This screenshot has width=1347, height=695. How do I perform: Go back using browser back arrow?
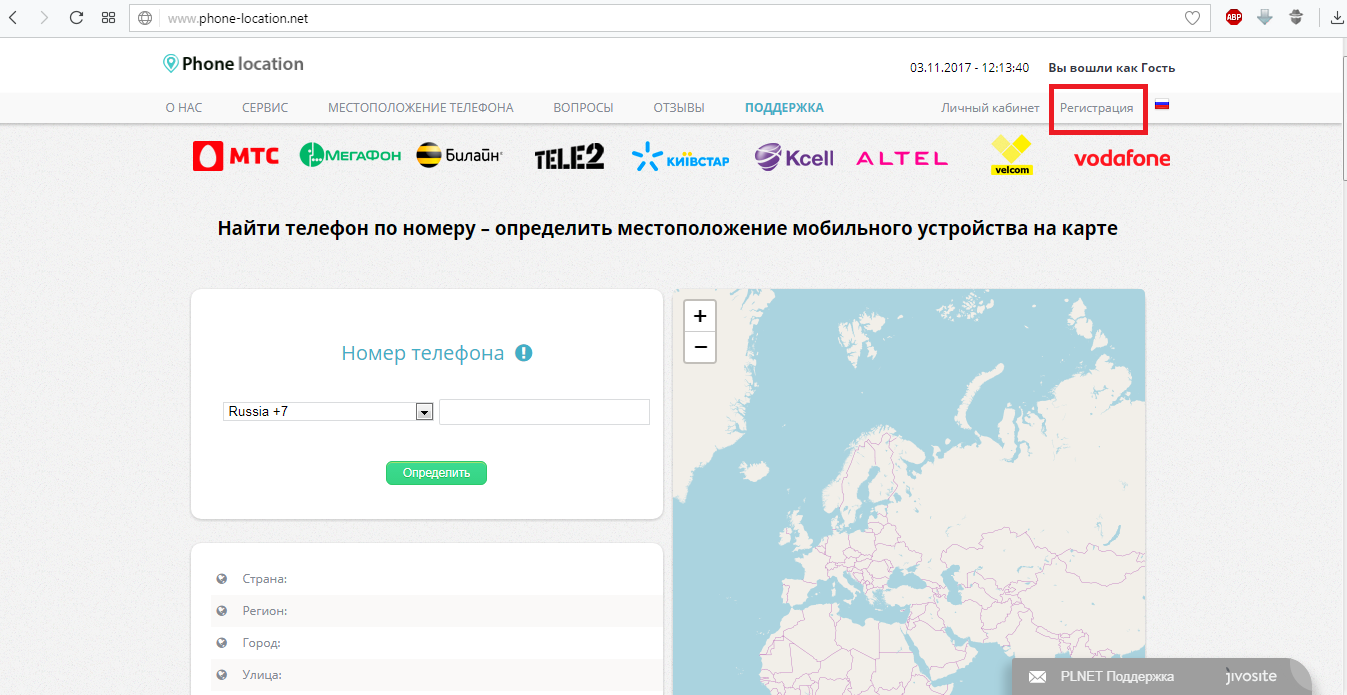(13, 18)
